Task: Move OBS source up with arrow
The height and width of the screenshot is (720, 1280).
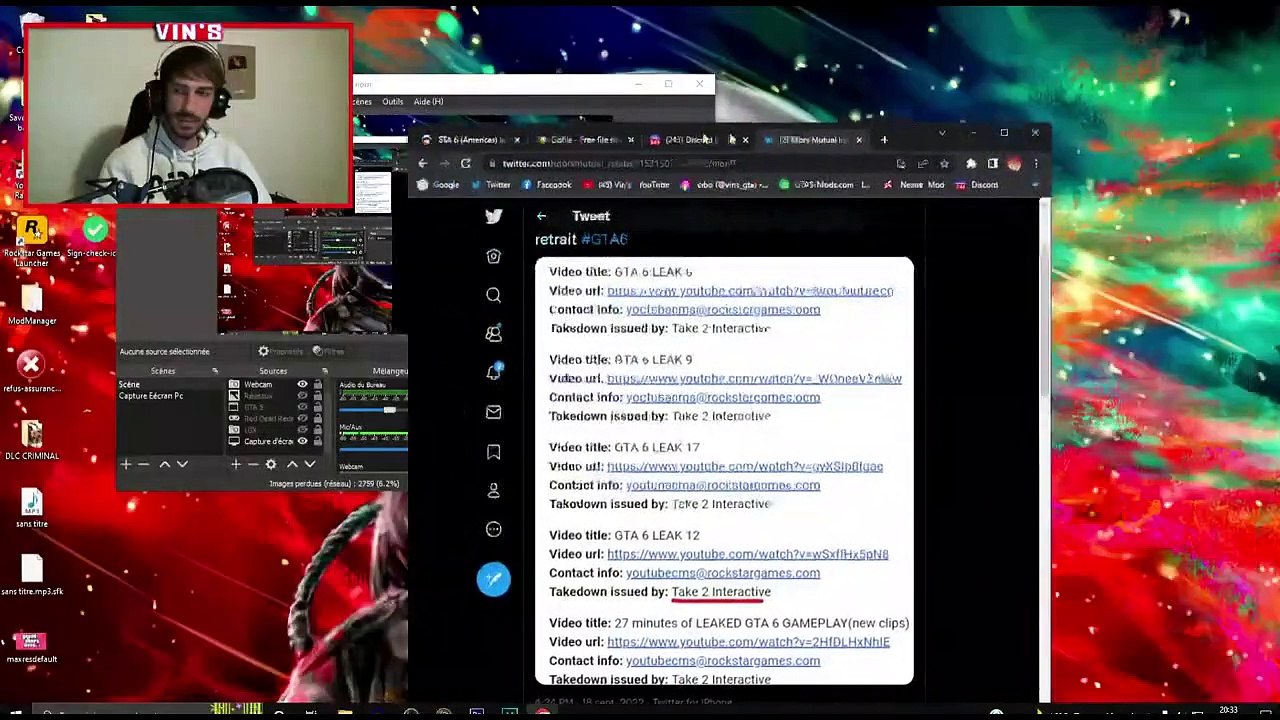Action: [292, 464]
